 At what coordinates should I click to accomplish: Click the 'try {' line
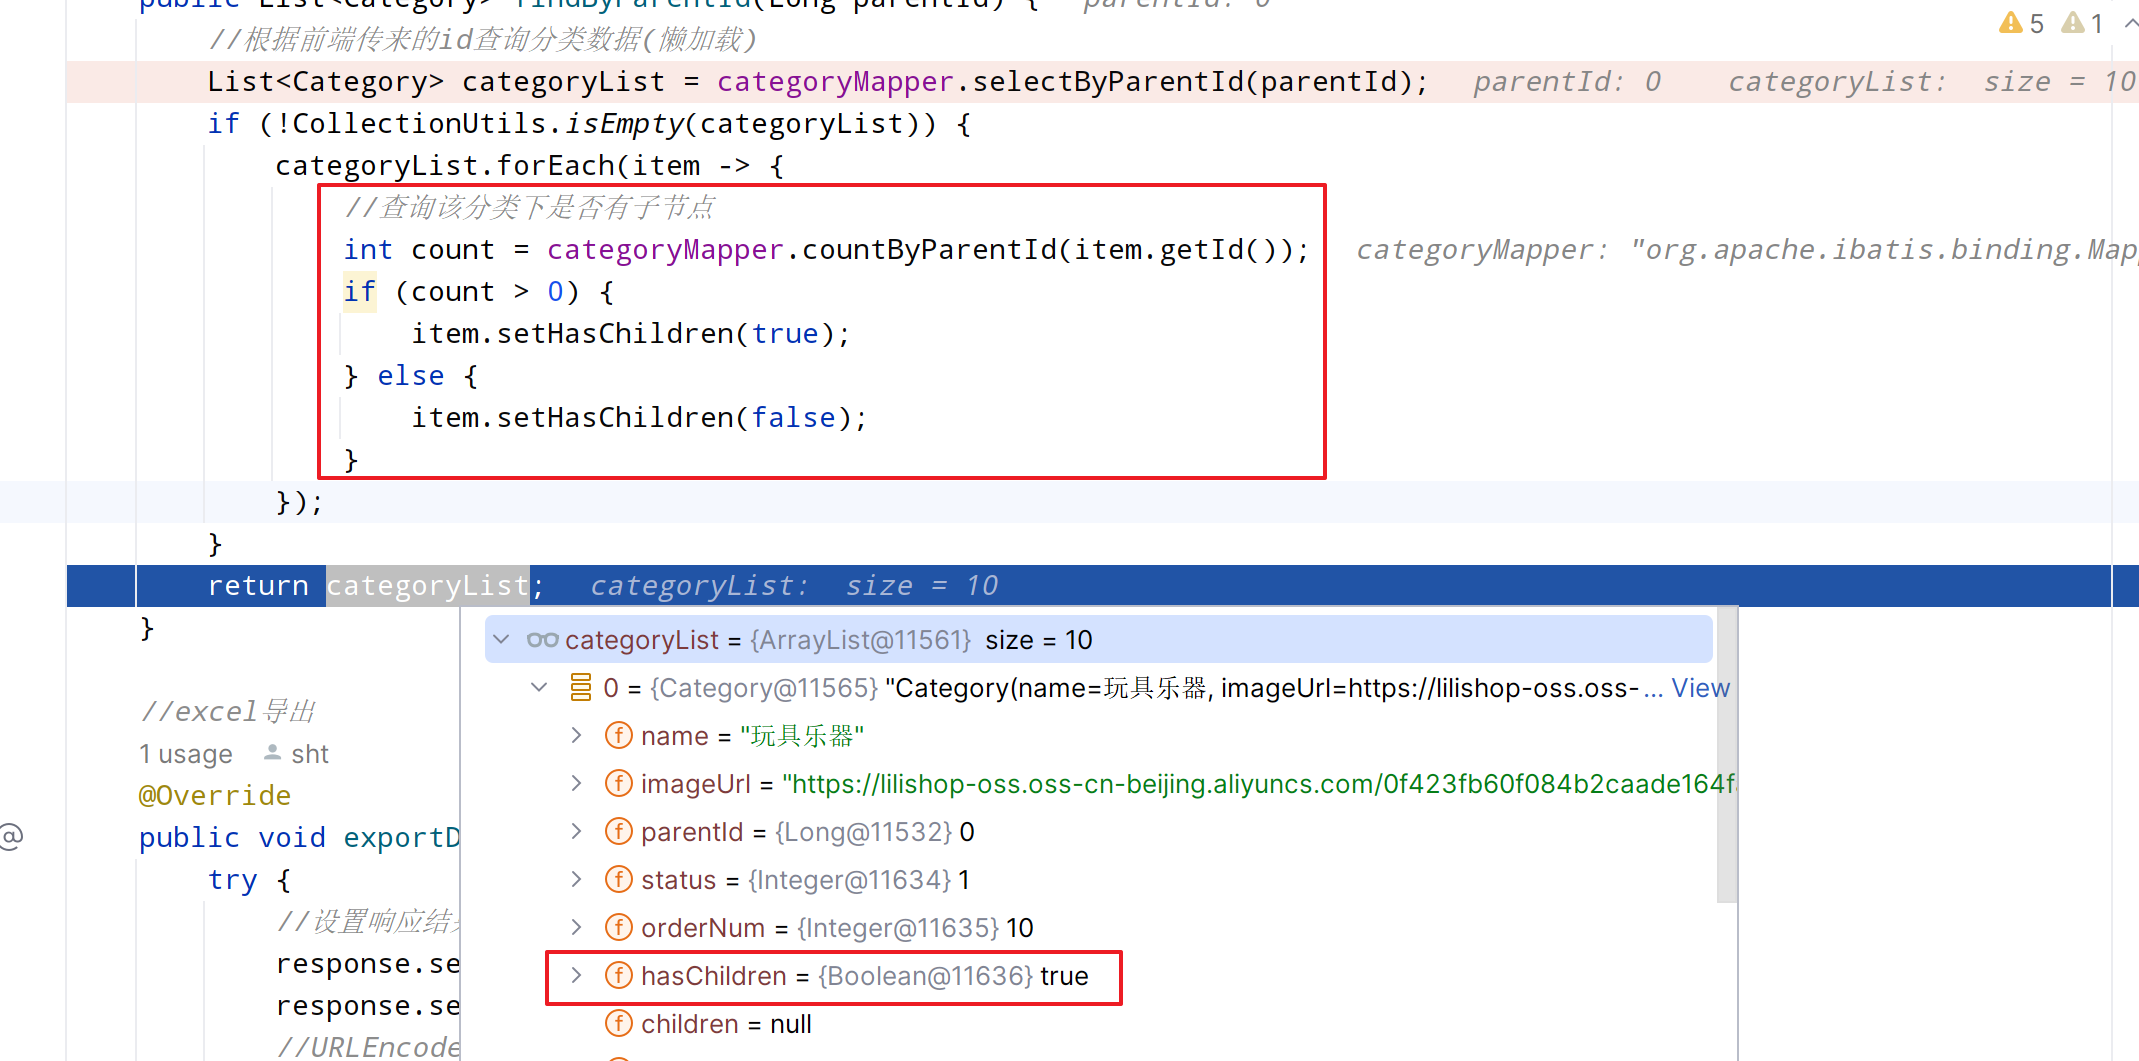tap(250, 880)
